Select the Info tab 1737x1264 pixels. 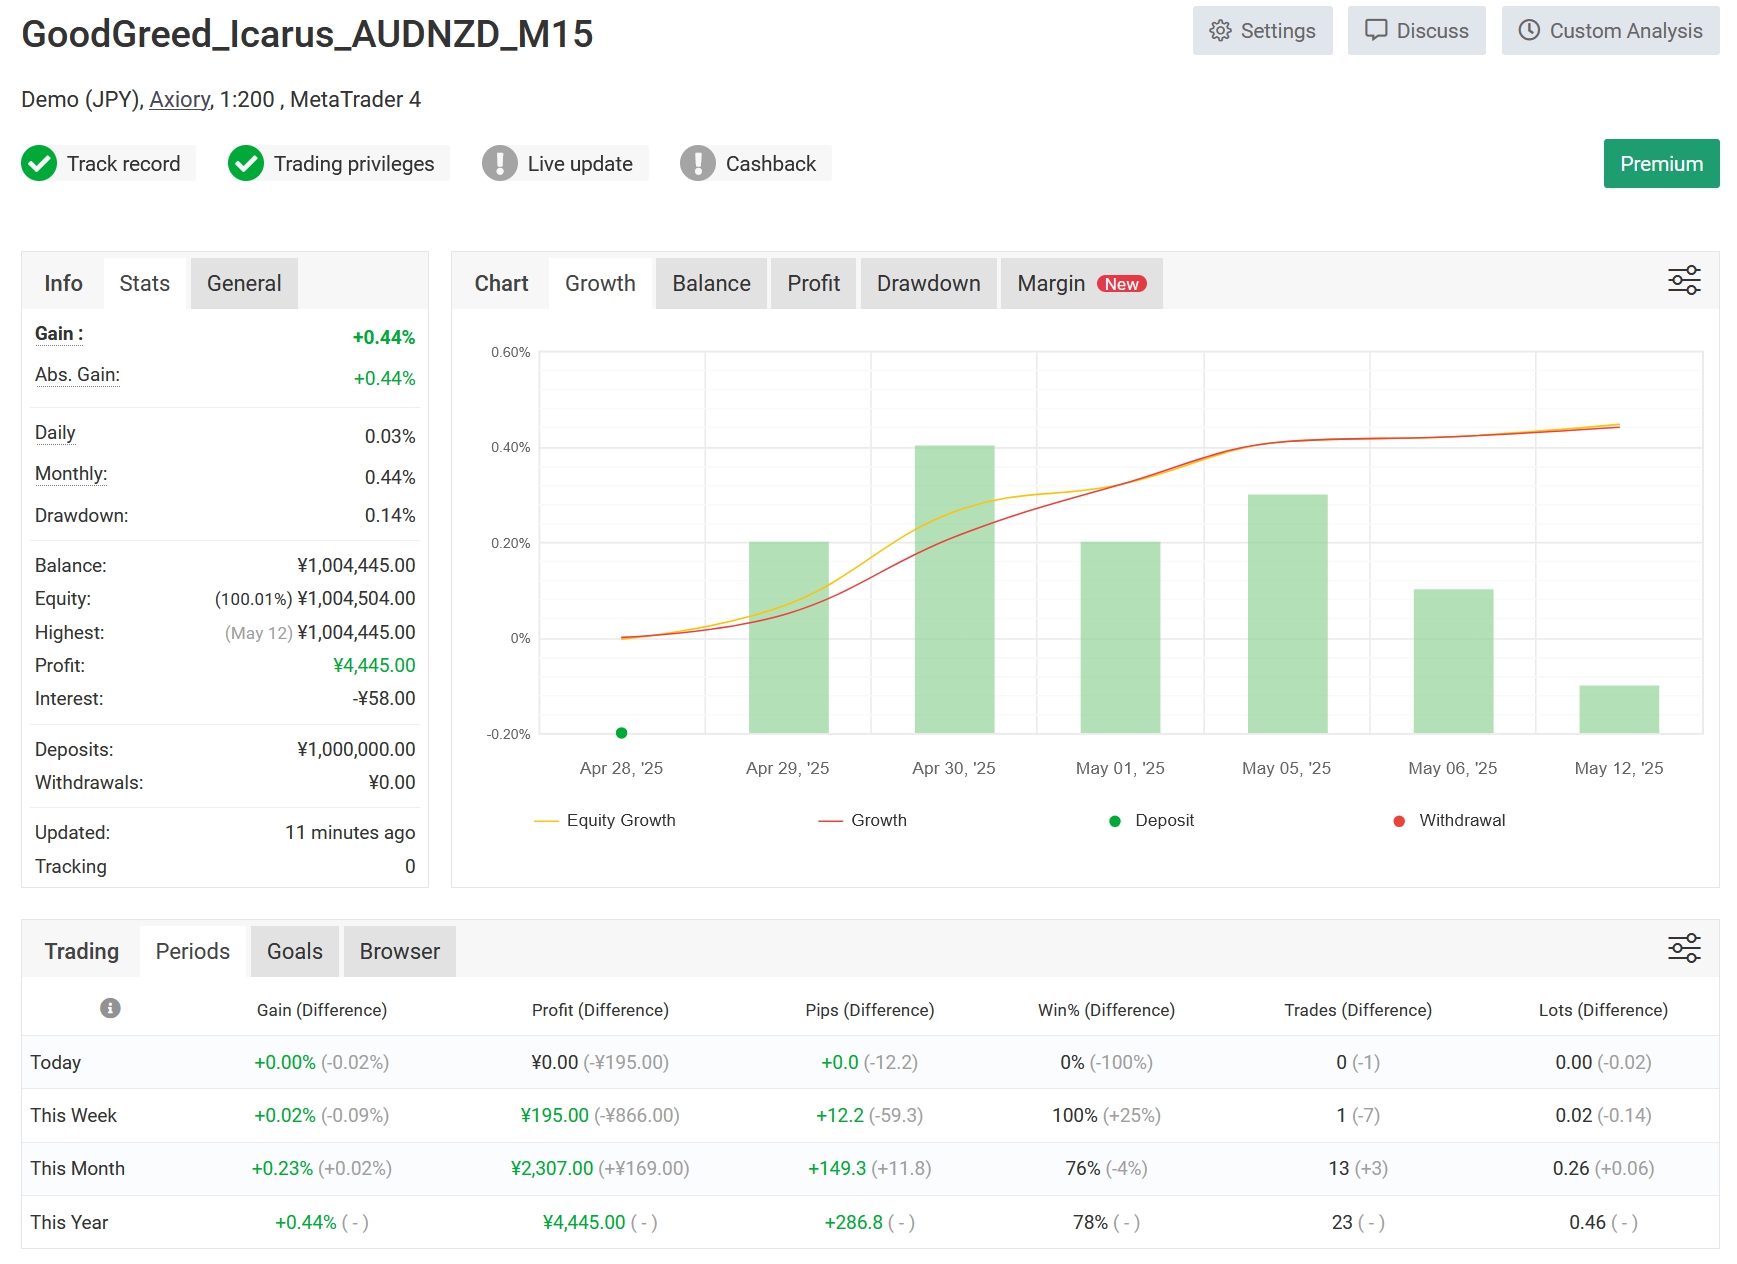click(x=63, y=284)
